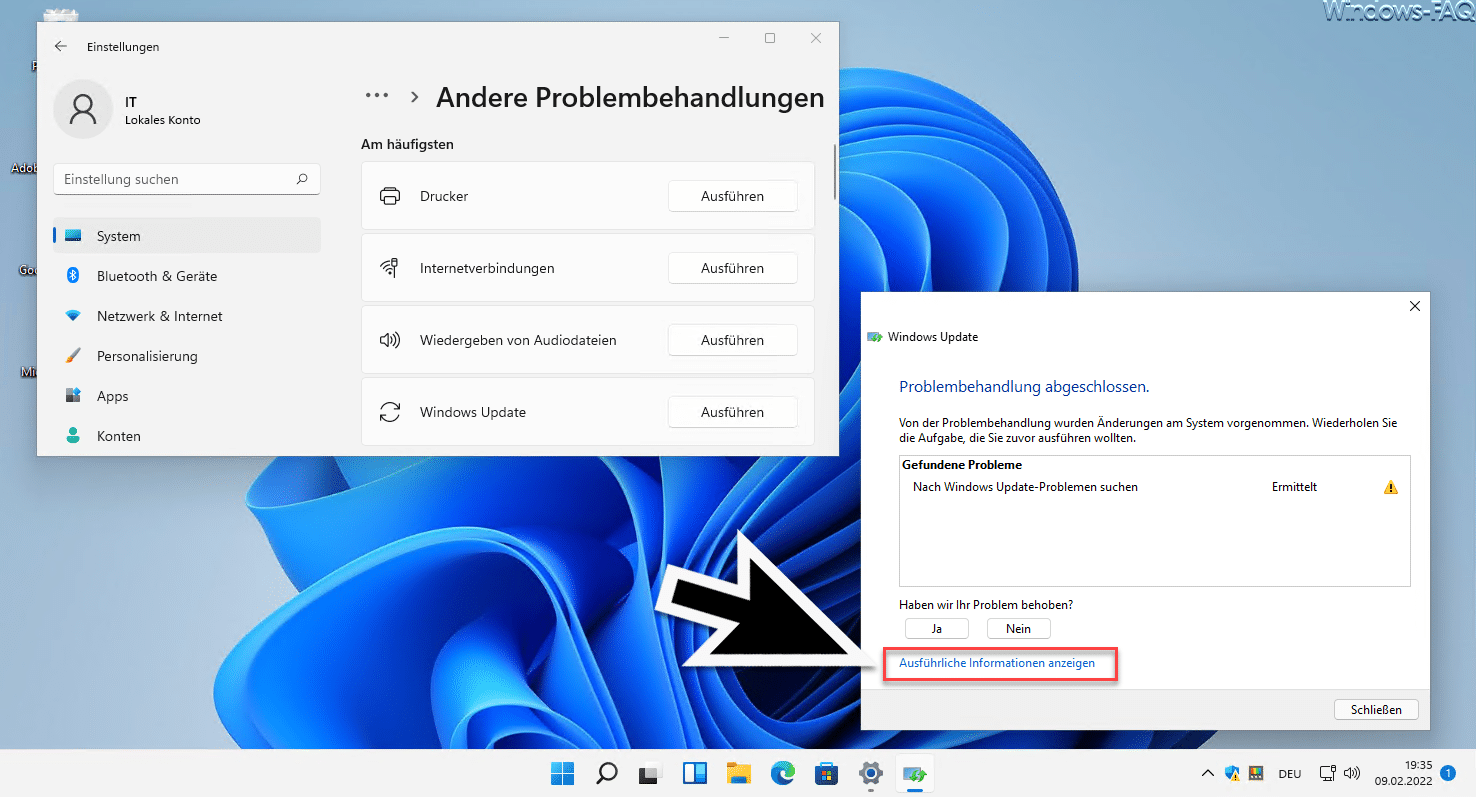Show hidden system tray icons
Screen dimensions: 1476x797
[x=1208, y=773]
